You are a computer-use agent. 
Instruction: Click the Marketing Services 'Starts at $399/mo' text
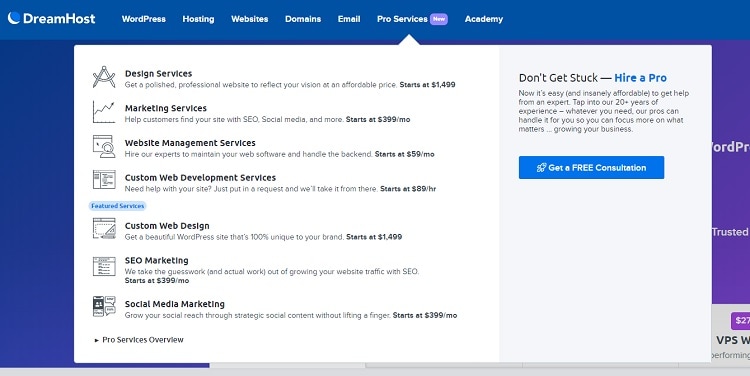pos(378,119)
